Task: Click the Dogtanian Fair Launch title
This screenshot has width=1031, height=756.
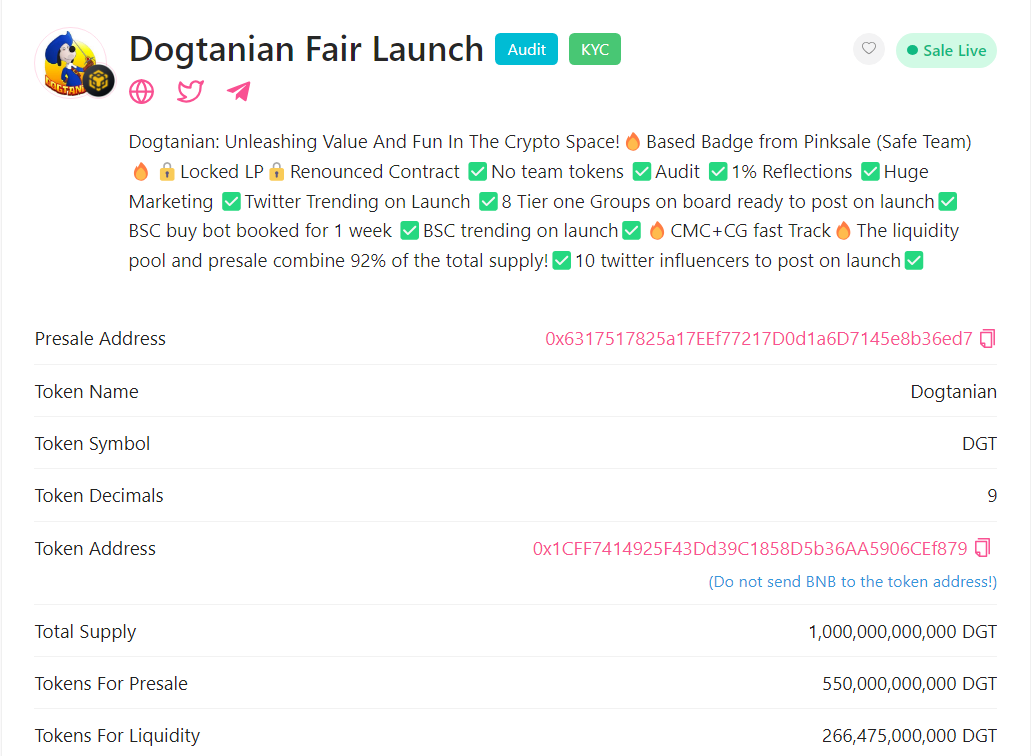Action: pyautogui.click(x=306, y=49)
